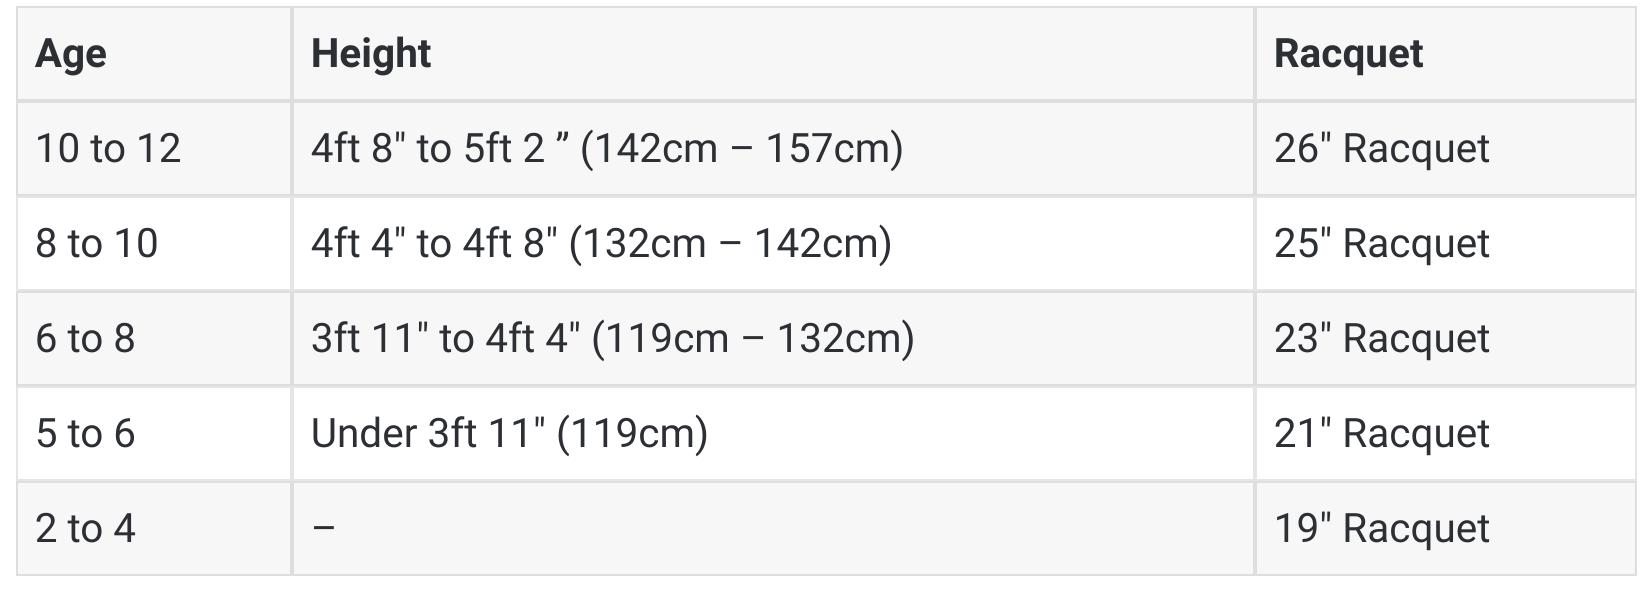The width and height of the screenshot is (1652, 595).
Task: Click the Racquet column header
Action: click(1446, 54)
